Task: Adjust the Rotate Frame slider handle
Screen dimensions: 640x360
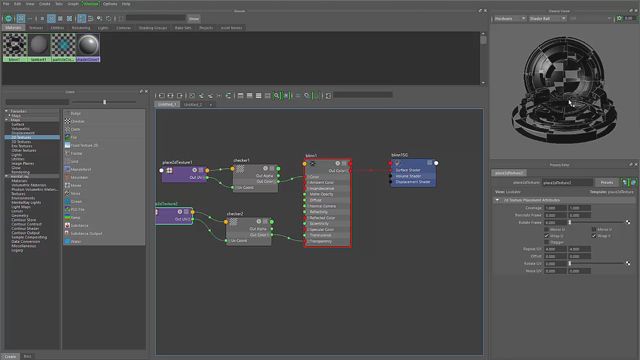Action: pyautogui.click(x=570, y=222)
